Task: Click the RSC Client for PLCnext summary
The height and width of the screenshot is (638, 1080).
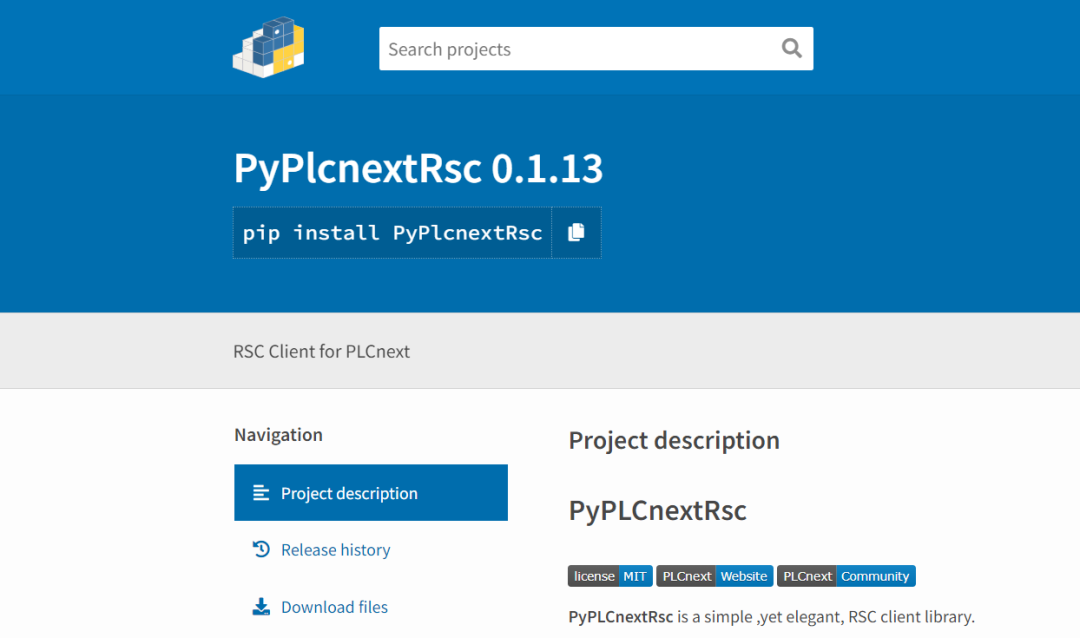Action: (321, 351)
